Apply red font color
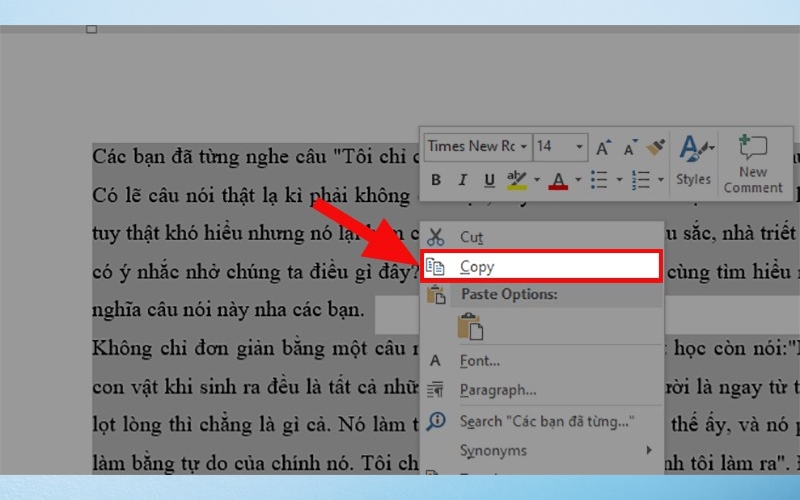The width and height of the screenshot is (800, 500). coord(558,180)
